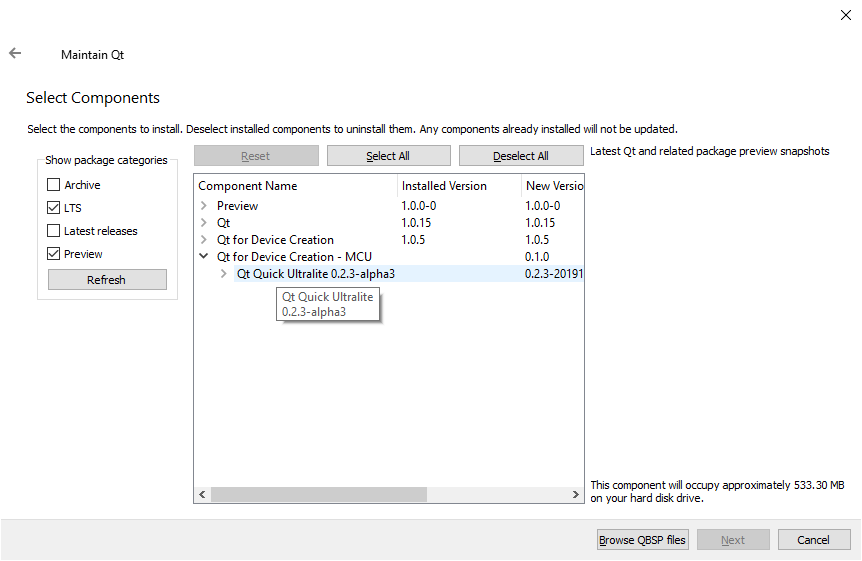Click installed version 1.0.5 cell
The height and width of the screenshot is (561, 862).
coord(413,240)
